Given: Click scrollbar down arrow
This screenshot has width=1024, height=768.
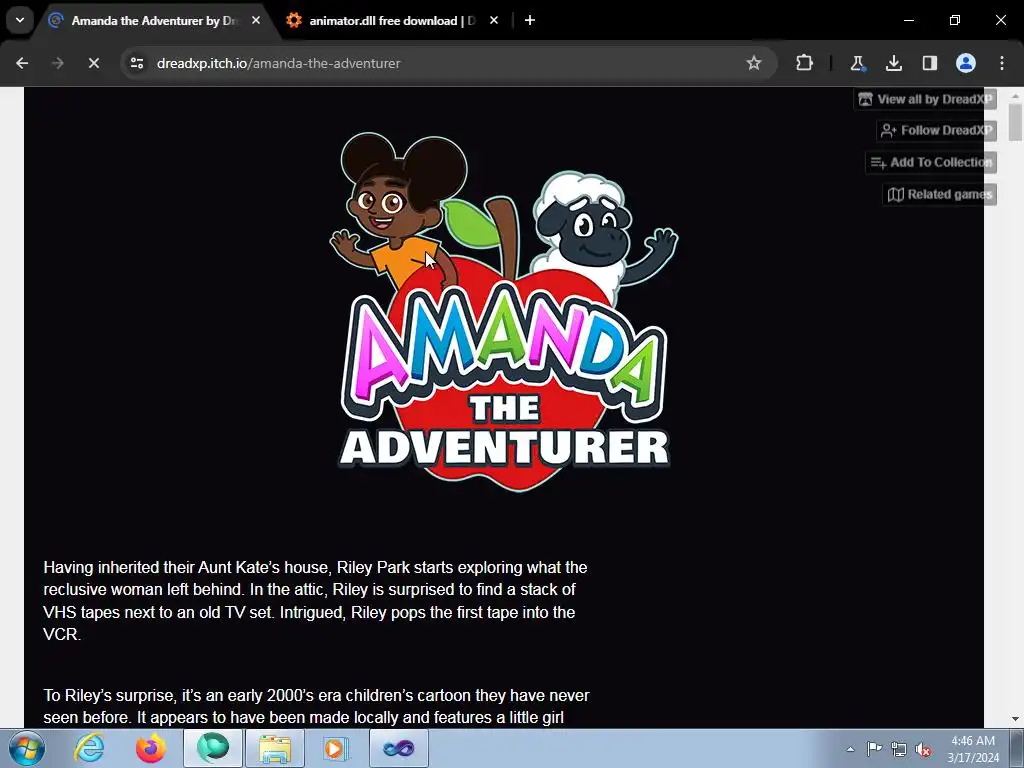Looking at the screenshot, I should point(1015,719).
